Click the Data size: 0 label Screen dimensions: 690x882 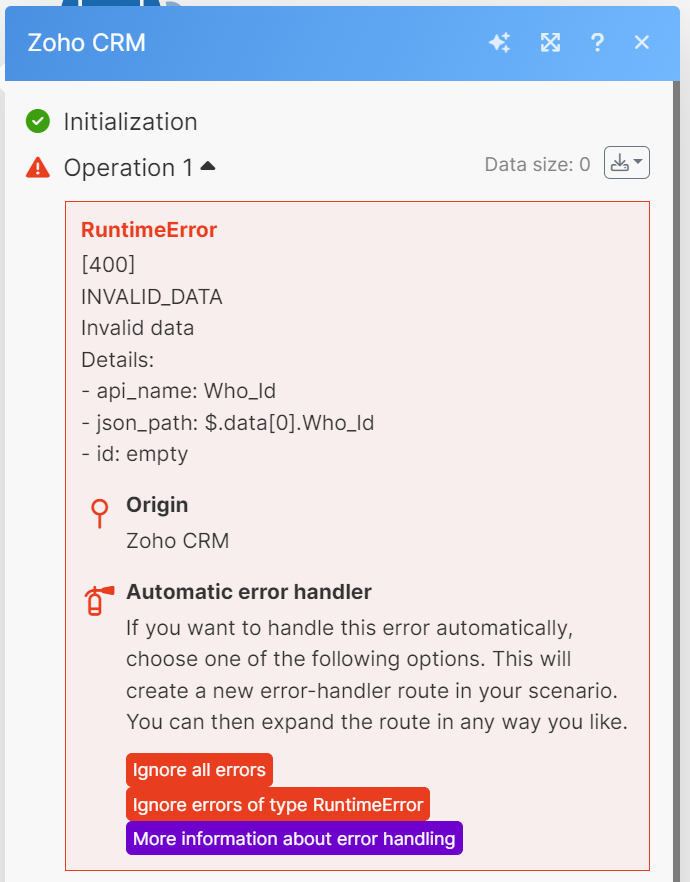(537, 165)
